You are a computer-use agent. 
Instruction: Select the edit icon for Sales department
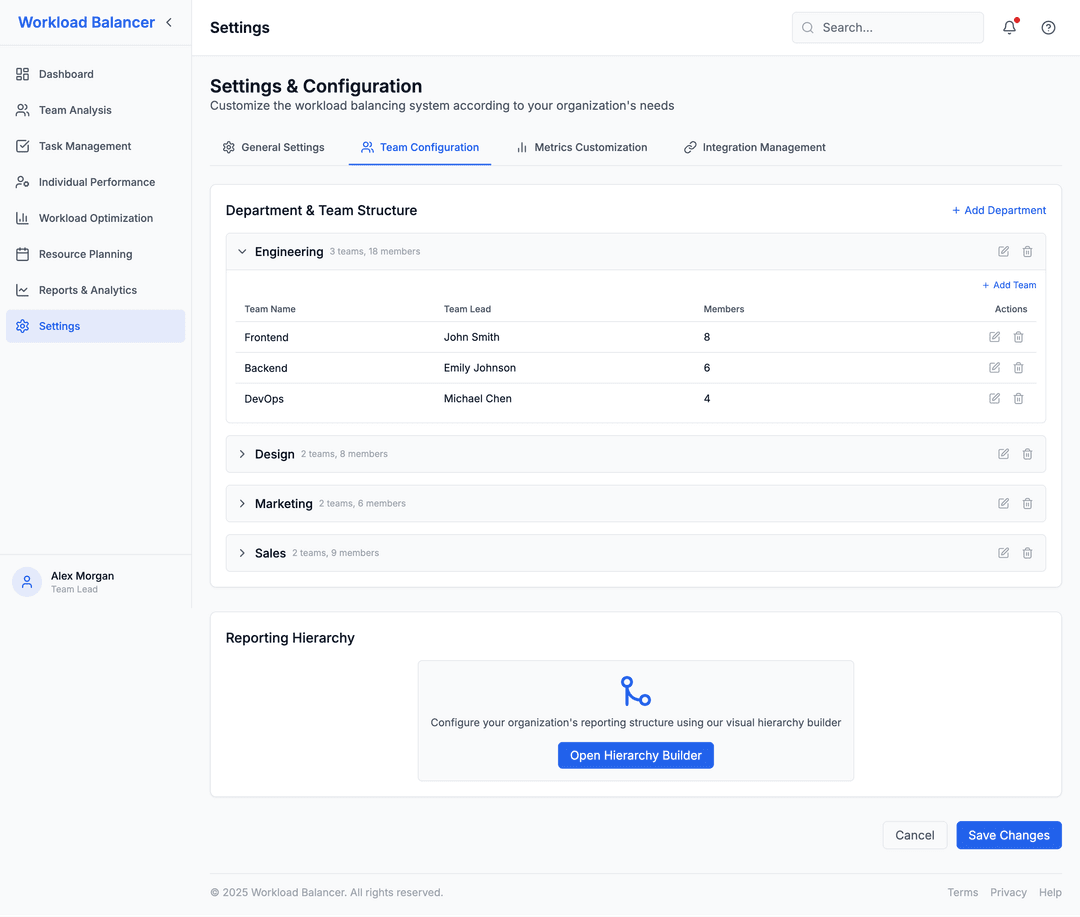[1003, 552]
